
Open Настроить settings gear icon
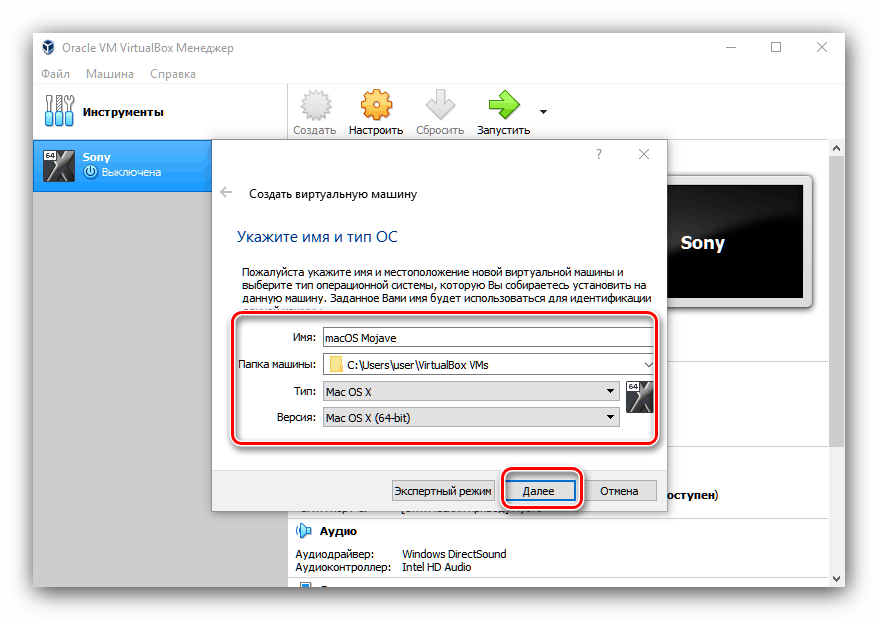[376, 105]
